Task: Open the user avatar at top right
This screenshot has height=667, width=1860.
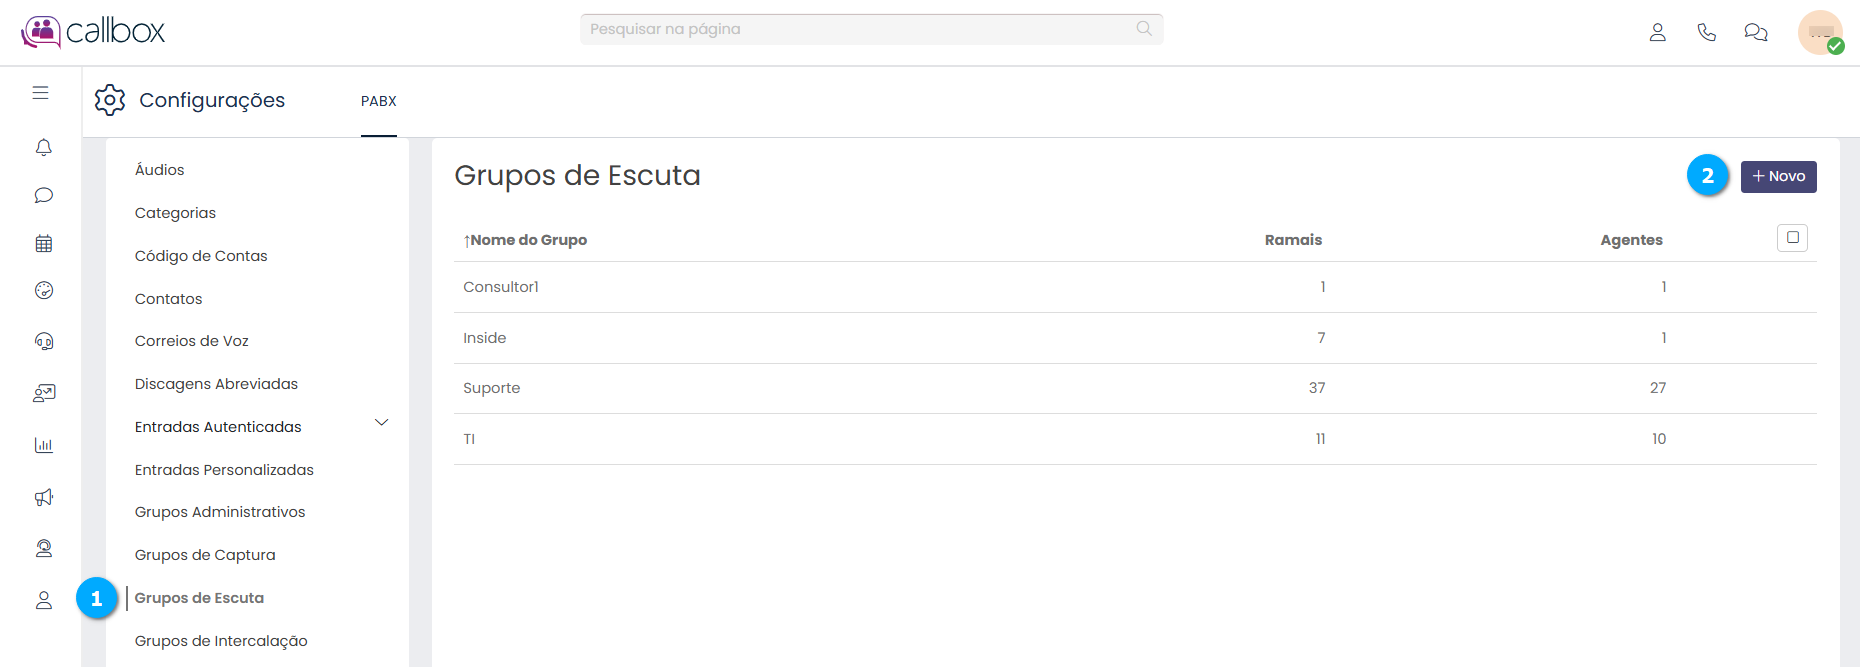Action: pos(1820,32)
